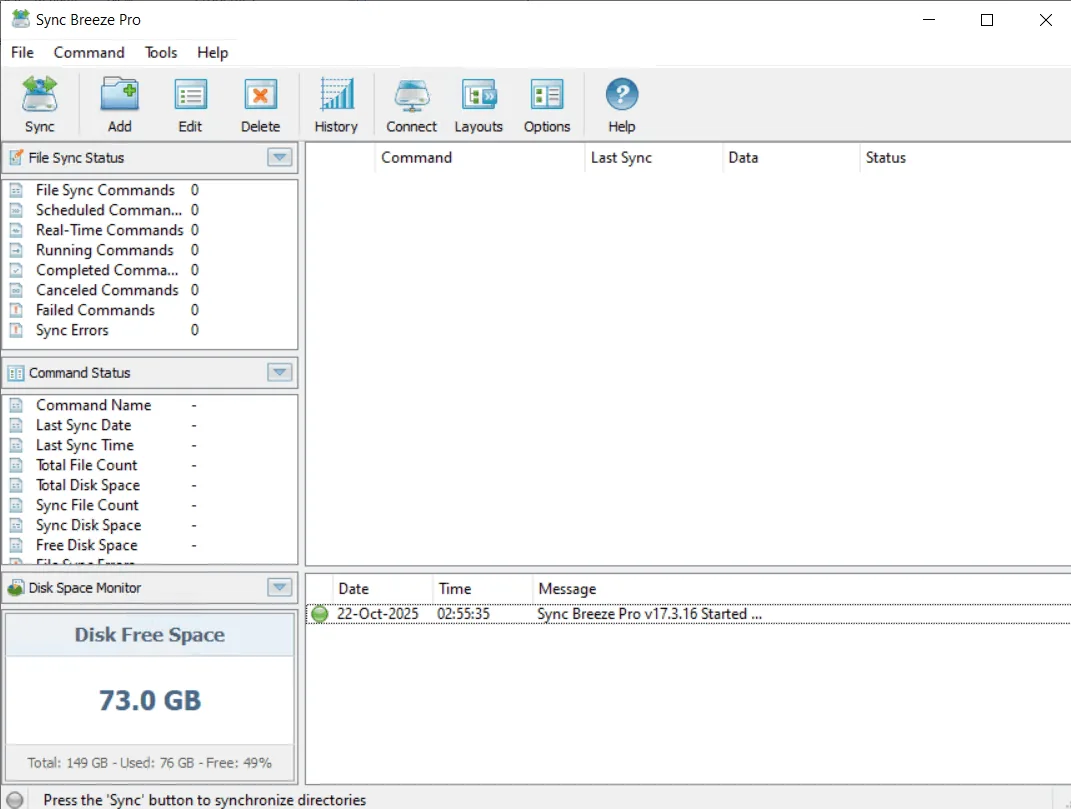Collapse the Disk Space Monitor panel

(x=279, y=588)
